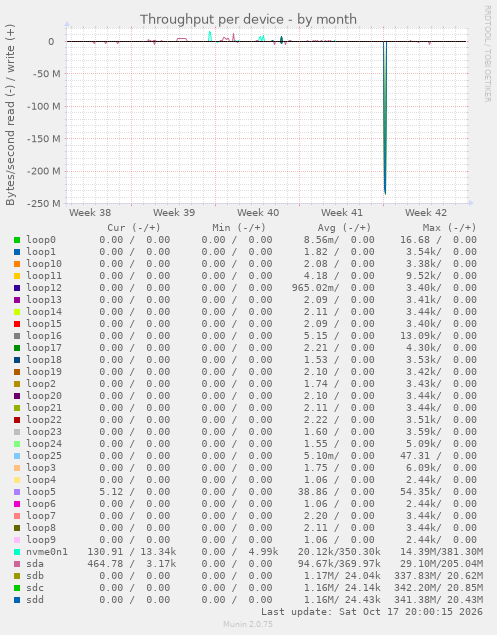This screenshot has width=497, height=635.
Task: Click the y-axis label 'Bytes/second read (-) / write (+)'
Action: tap(10, 115)
